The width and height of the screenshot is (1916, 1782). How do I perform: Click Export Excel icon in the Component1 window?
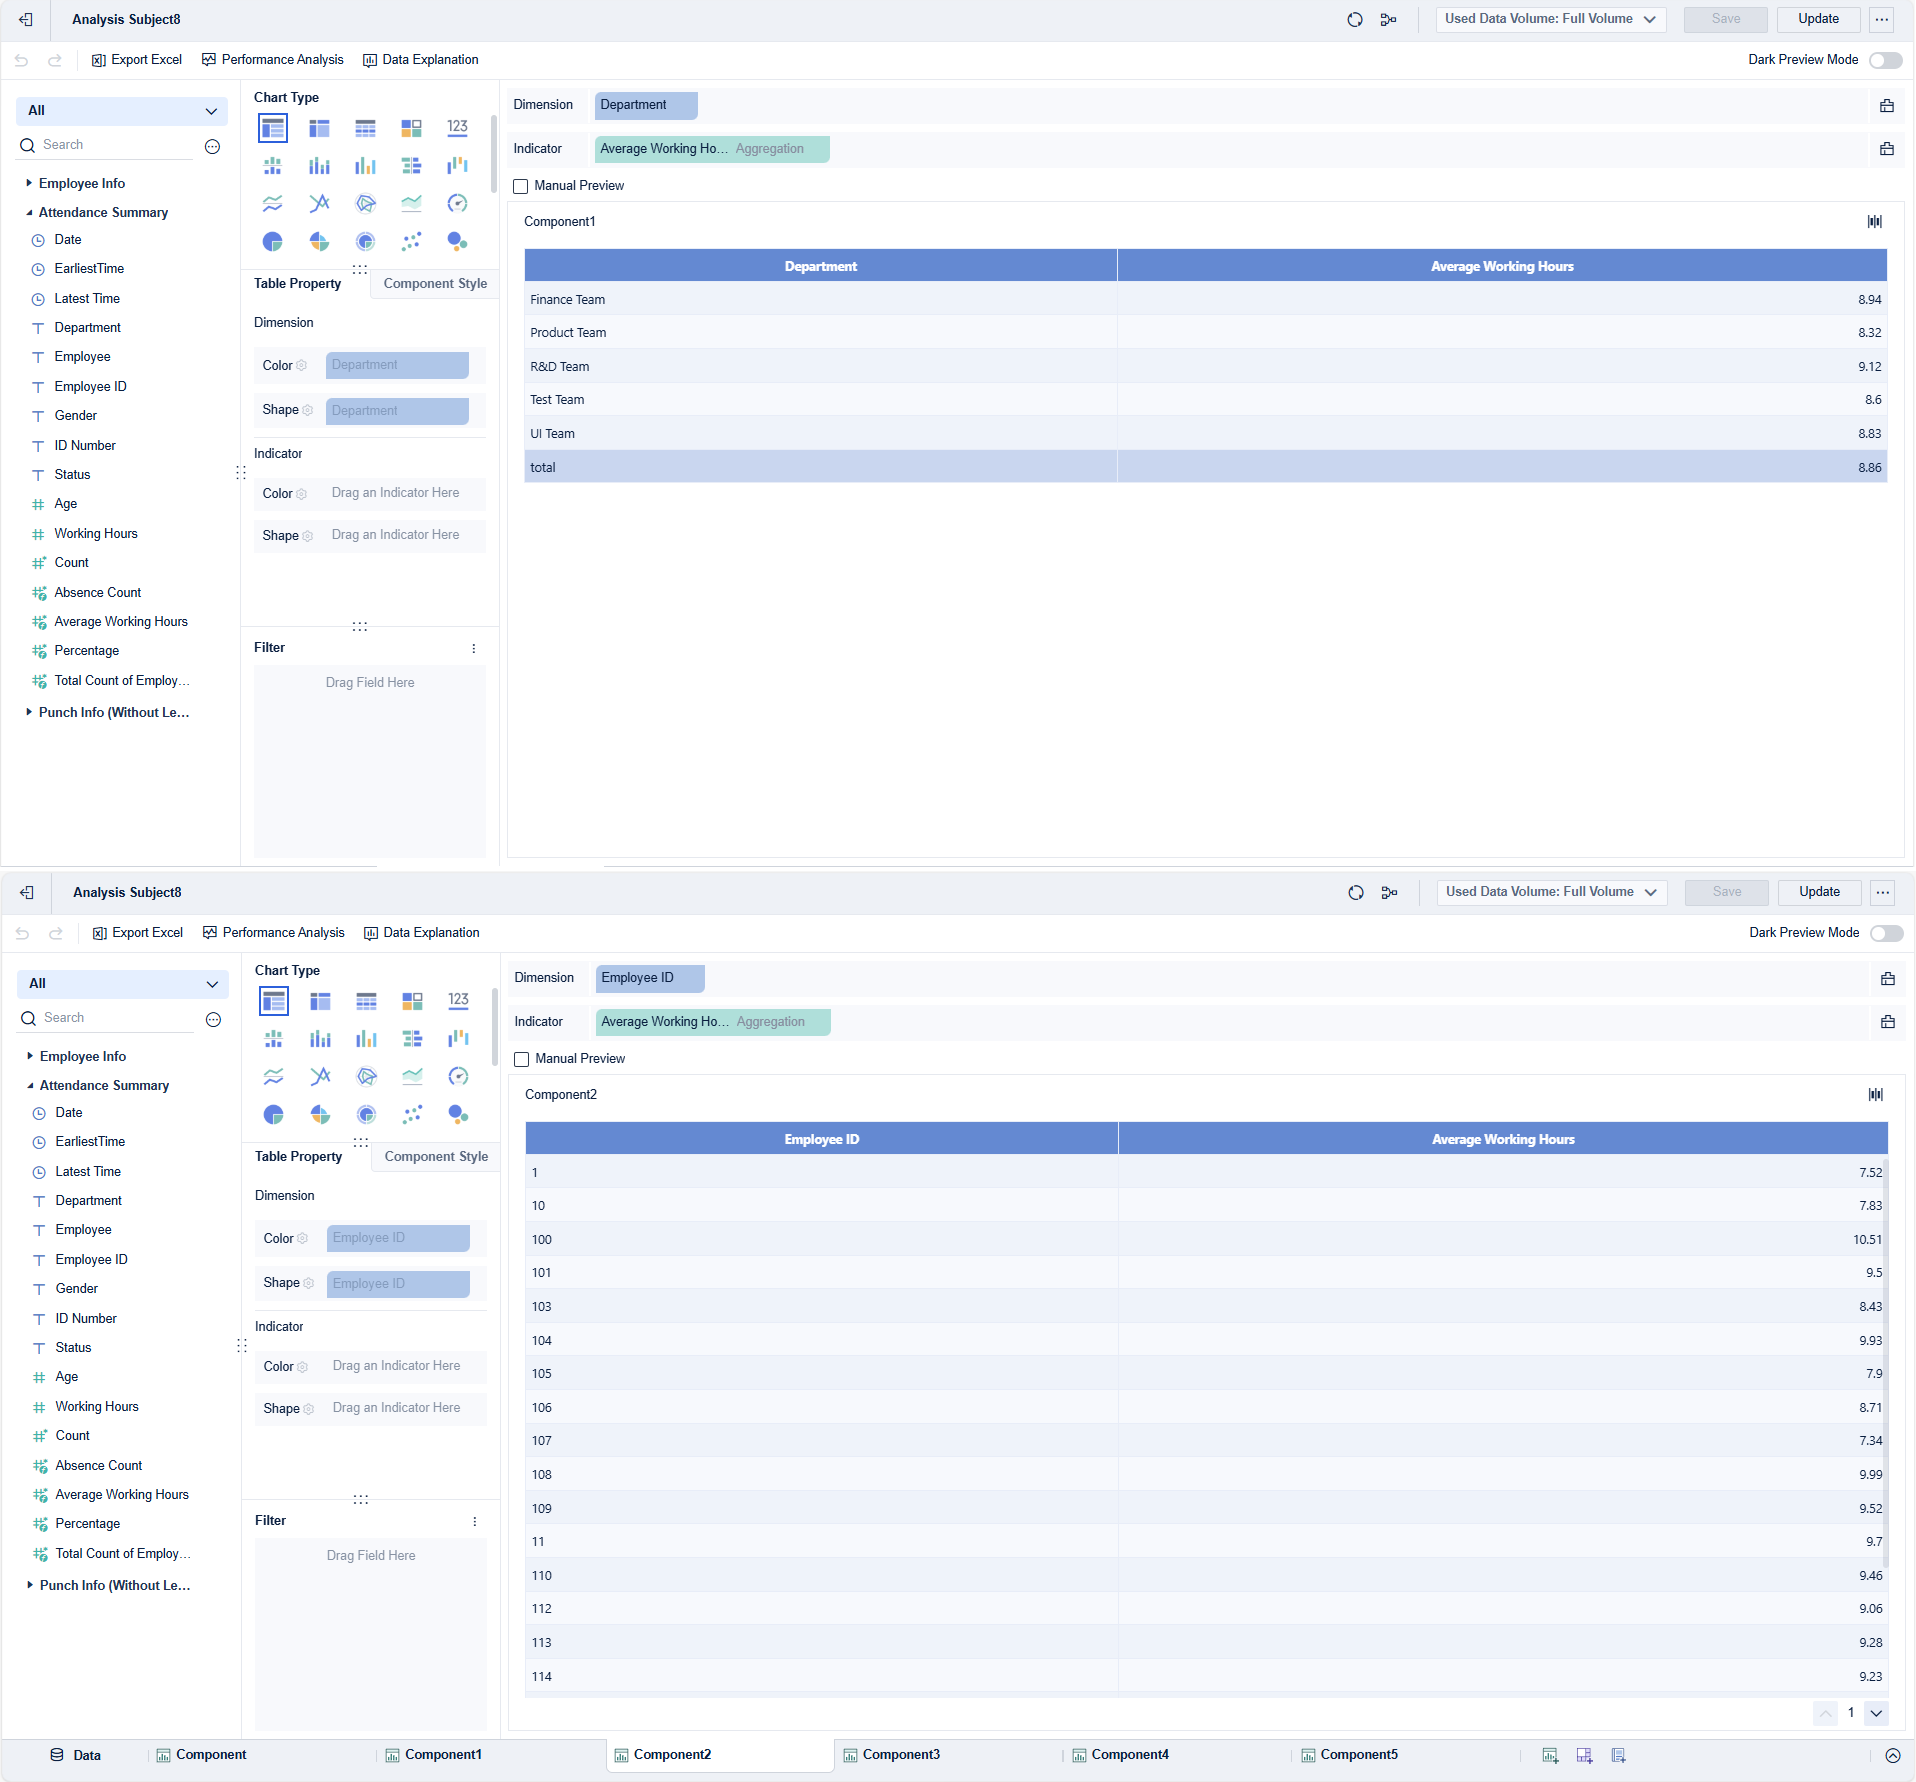[98, 60]
